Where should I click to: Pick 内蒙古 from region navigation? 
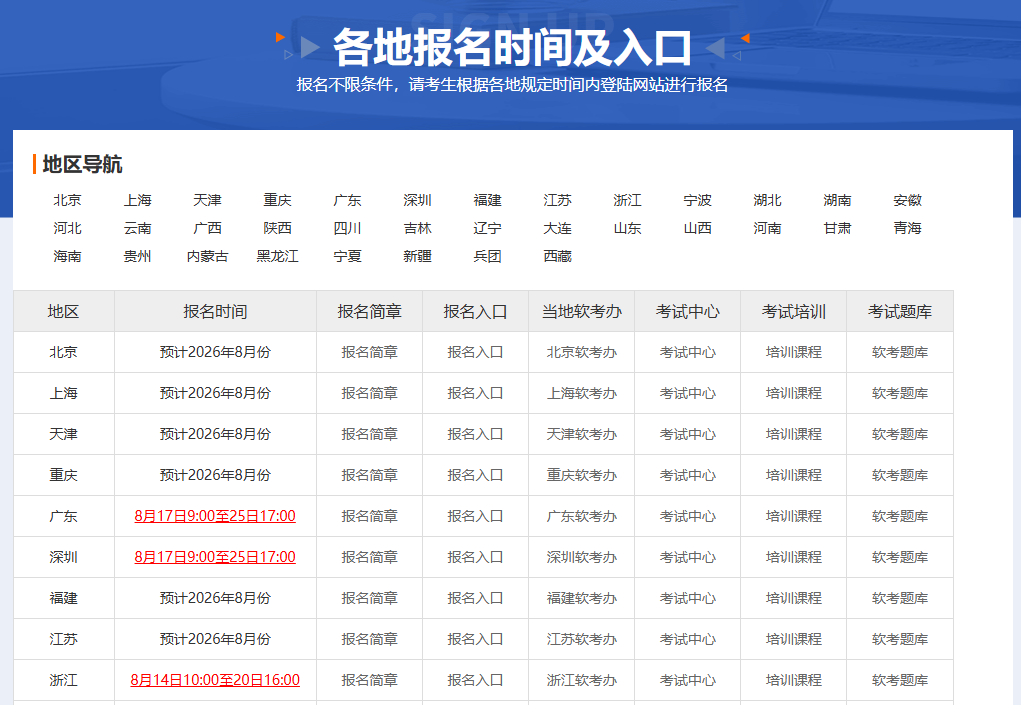click(x=207, y=256)
